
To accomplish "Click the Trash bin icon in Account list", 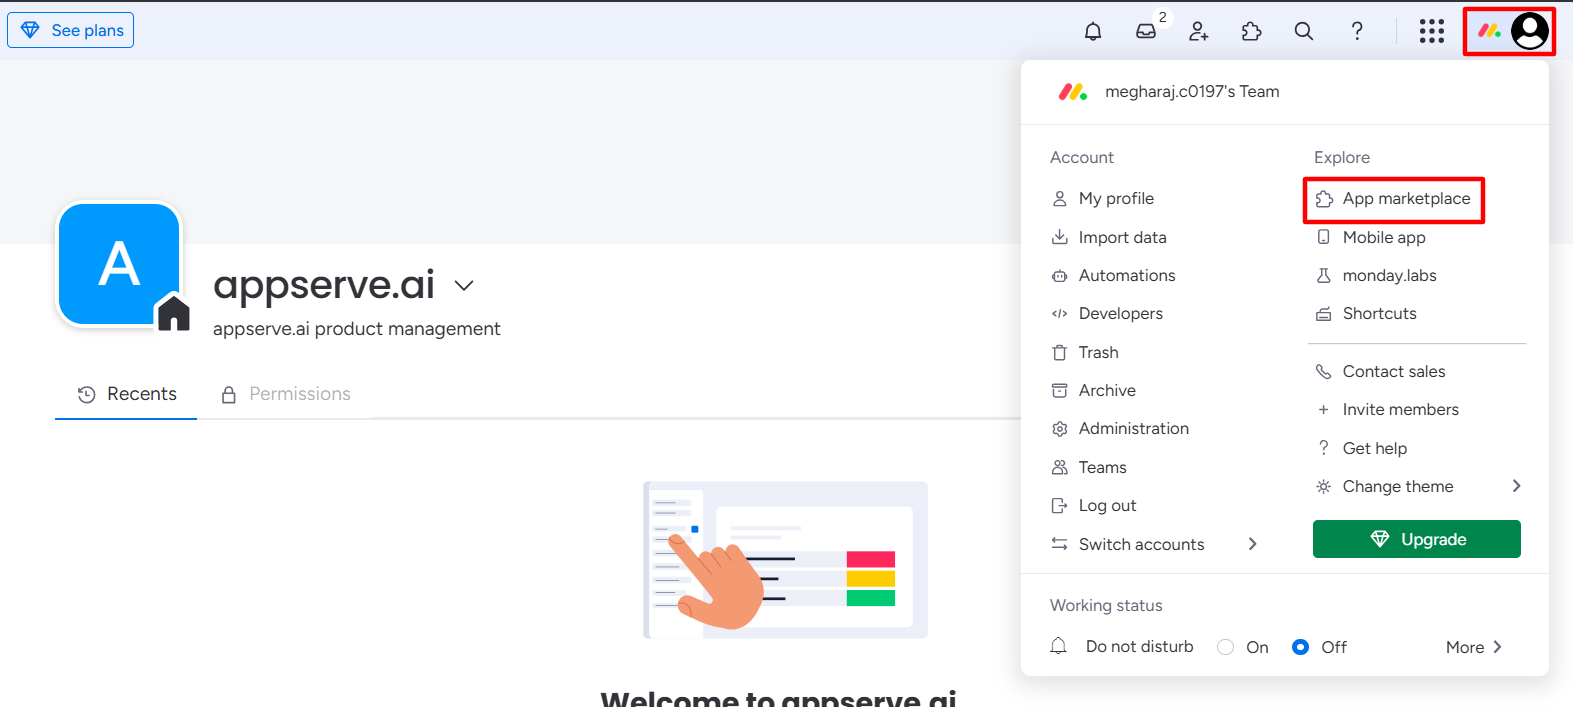I will click(1060, 352).
